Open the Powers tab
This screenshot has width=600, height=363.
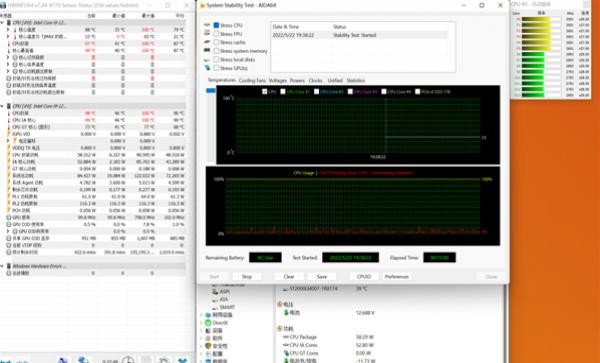pos(297,81)
